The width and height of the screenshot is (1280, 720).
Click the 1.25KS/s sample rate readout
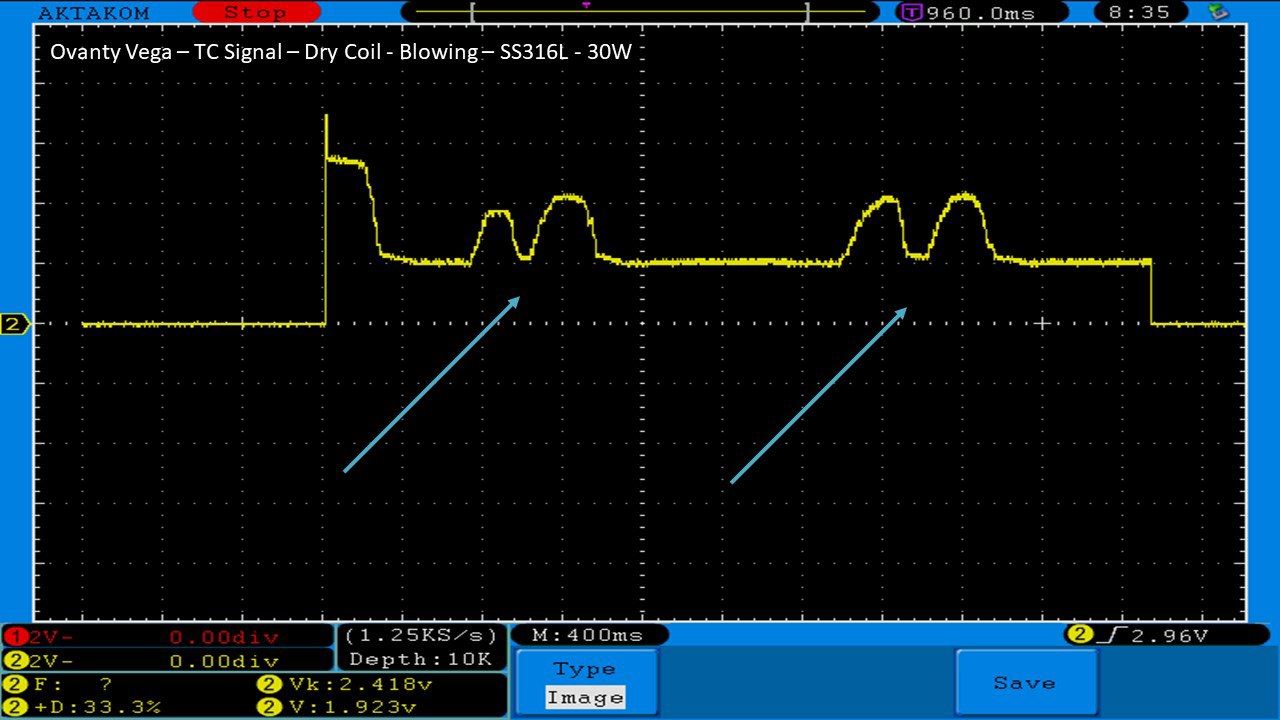pos(420,636)
